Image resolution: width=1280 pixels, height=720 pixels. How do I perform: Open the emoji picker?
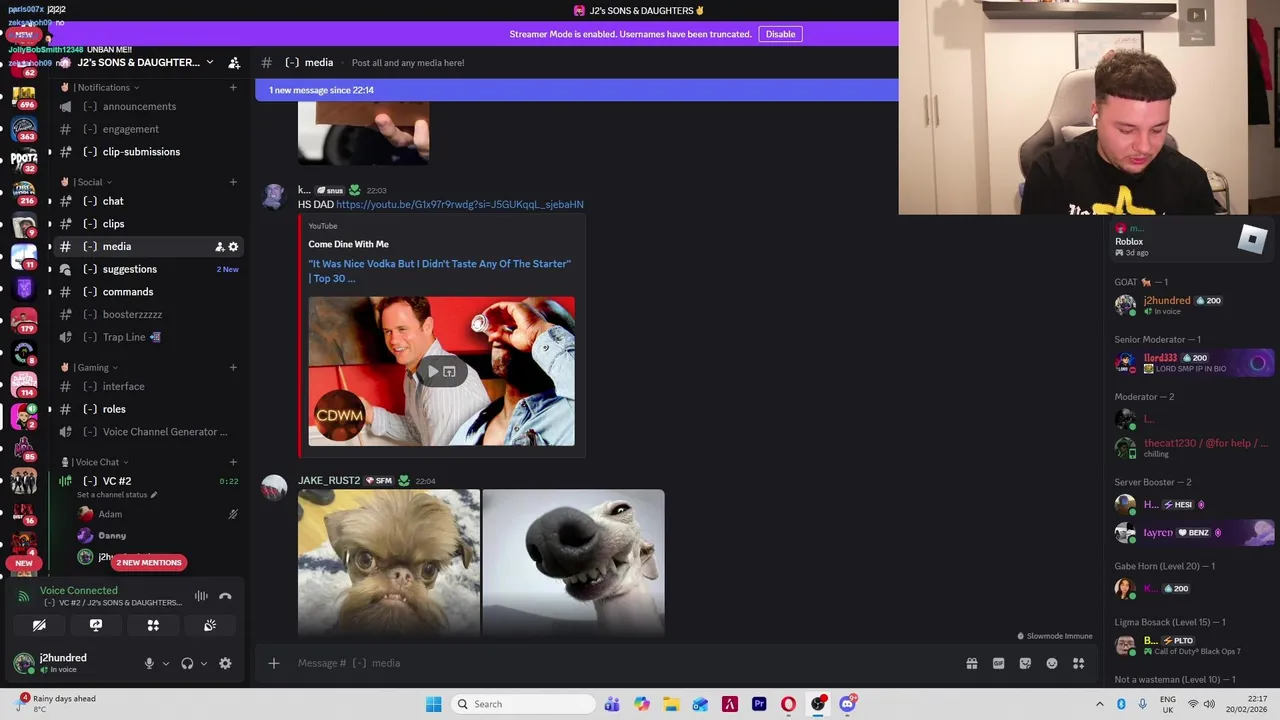pos(1052,663)
